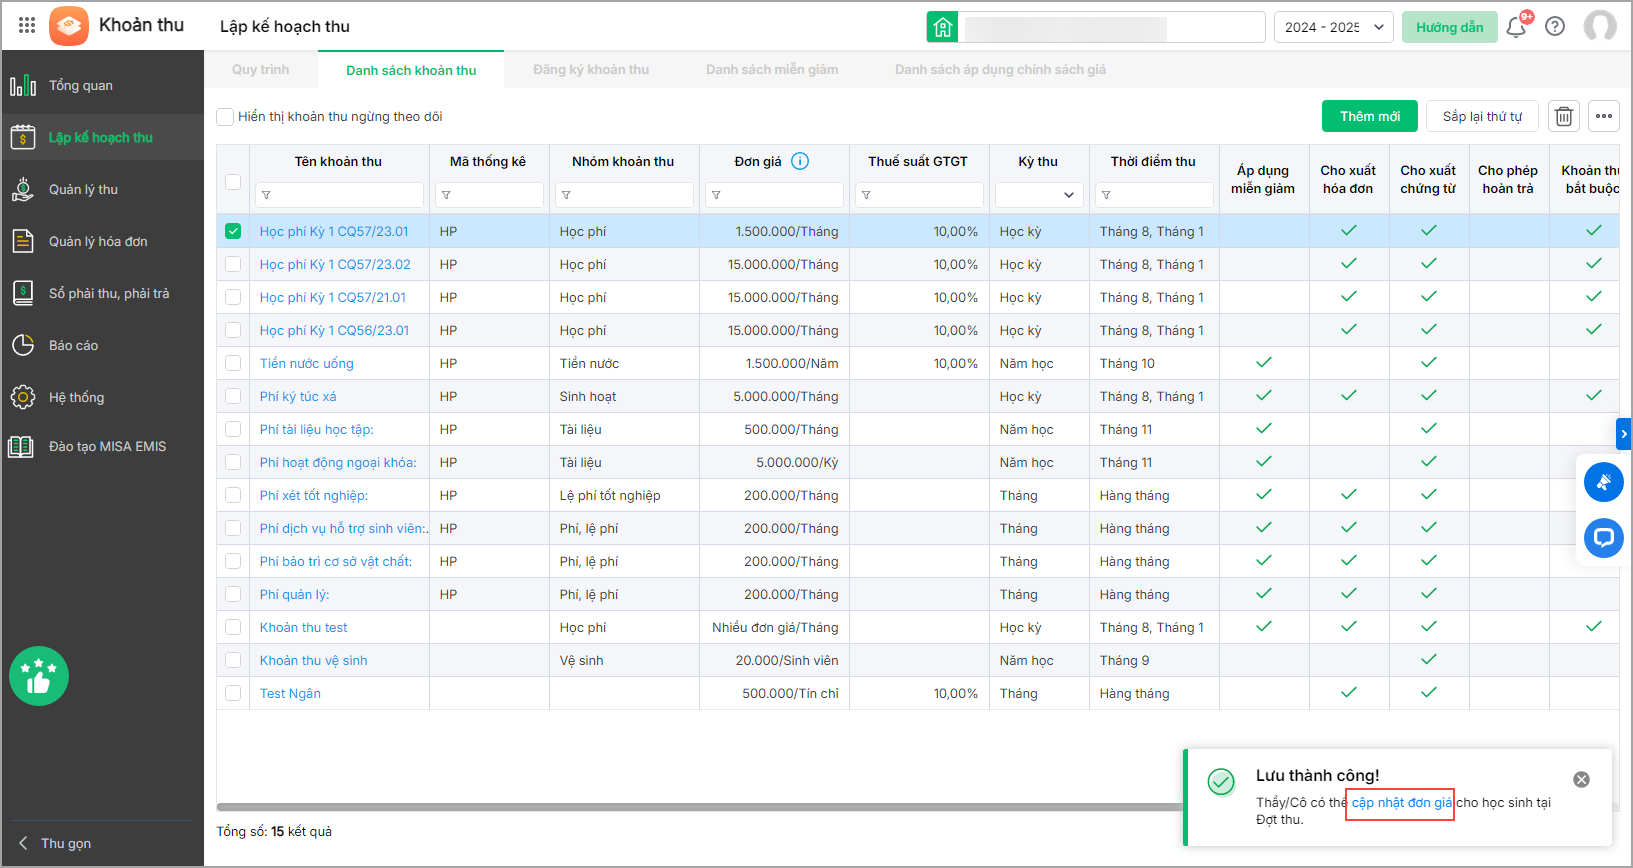Expand the Kỳ thu filter dropdown

pos(1039,195)
